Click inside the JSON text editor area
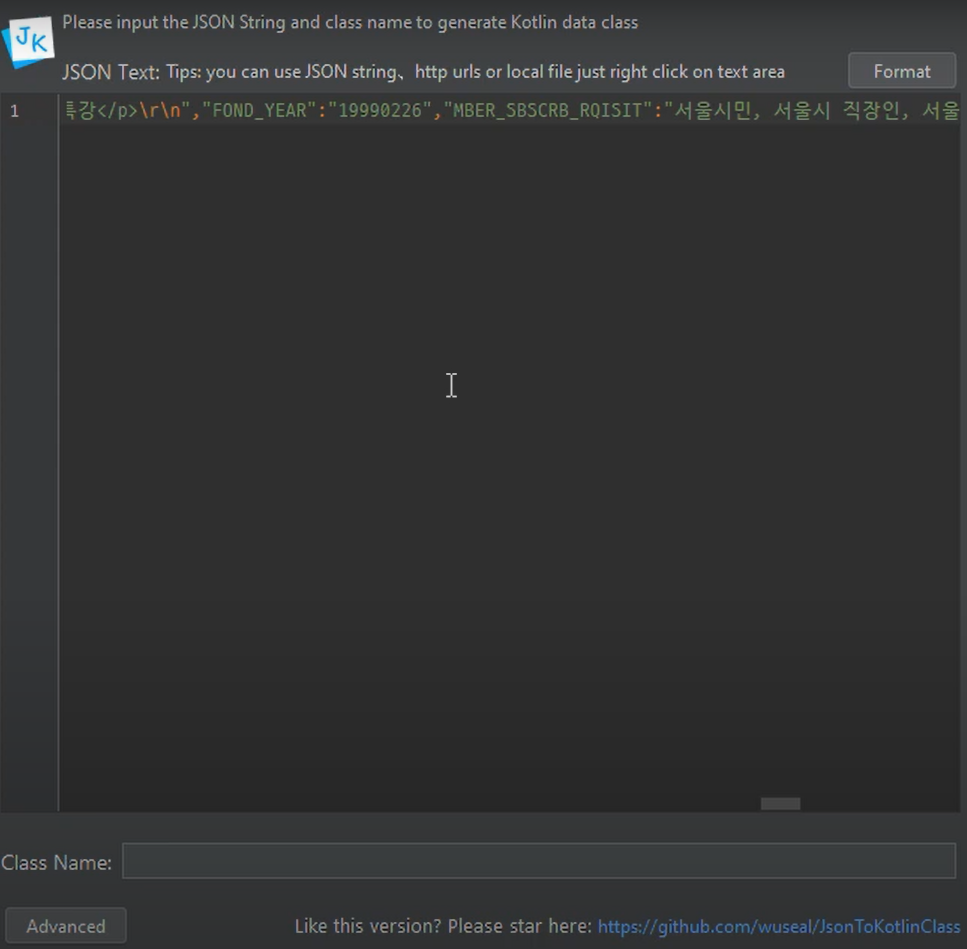The width and height of the screenshot is (967, 949). pyautogui.click(x=509, y=453)
